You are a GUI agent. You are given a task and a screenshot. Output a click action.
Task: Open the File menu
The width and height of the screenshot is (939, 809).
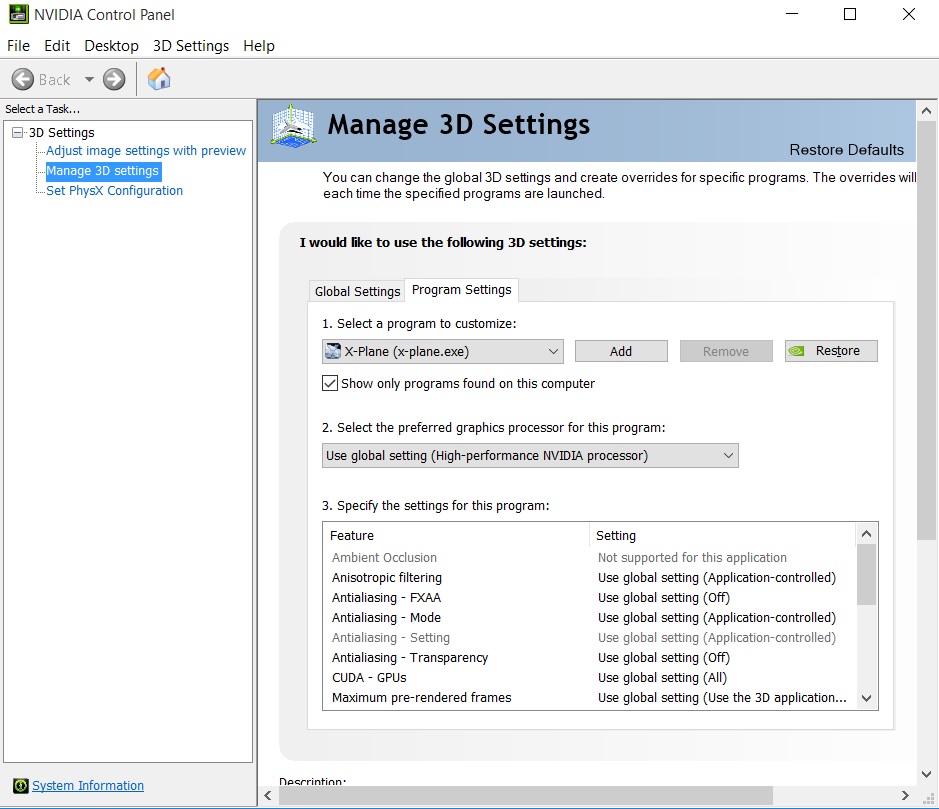[x=19, y=46]
